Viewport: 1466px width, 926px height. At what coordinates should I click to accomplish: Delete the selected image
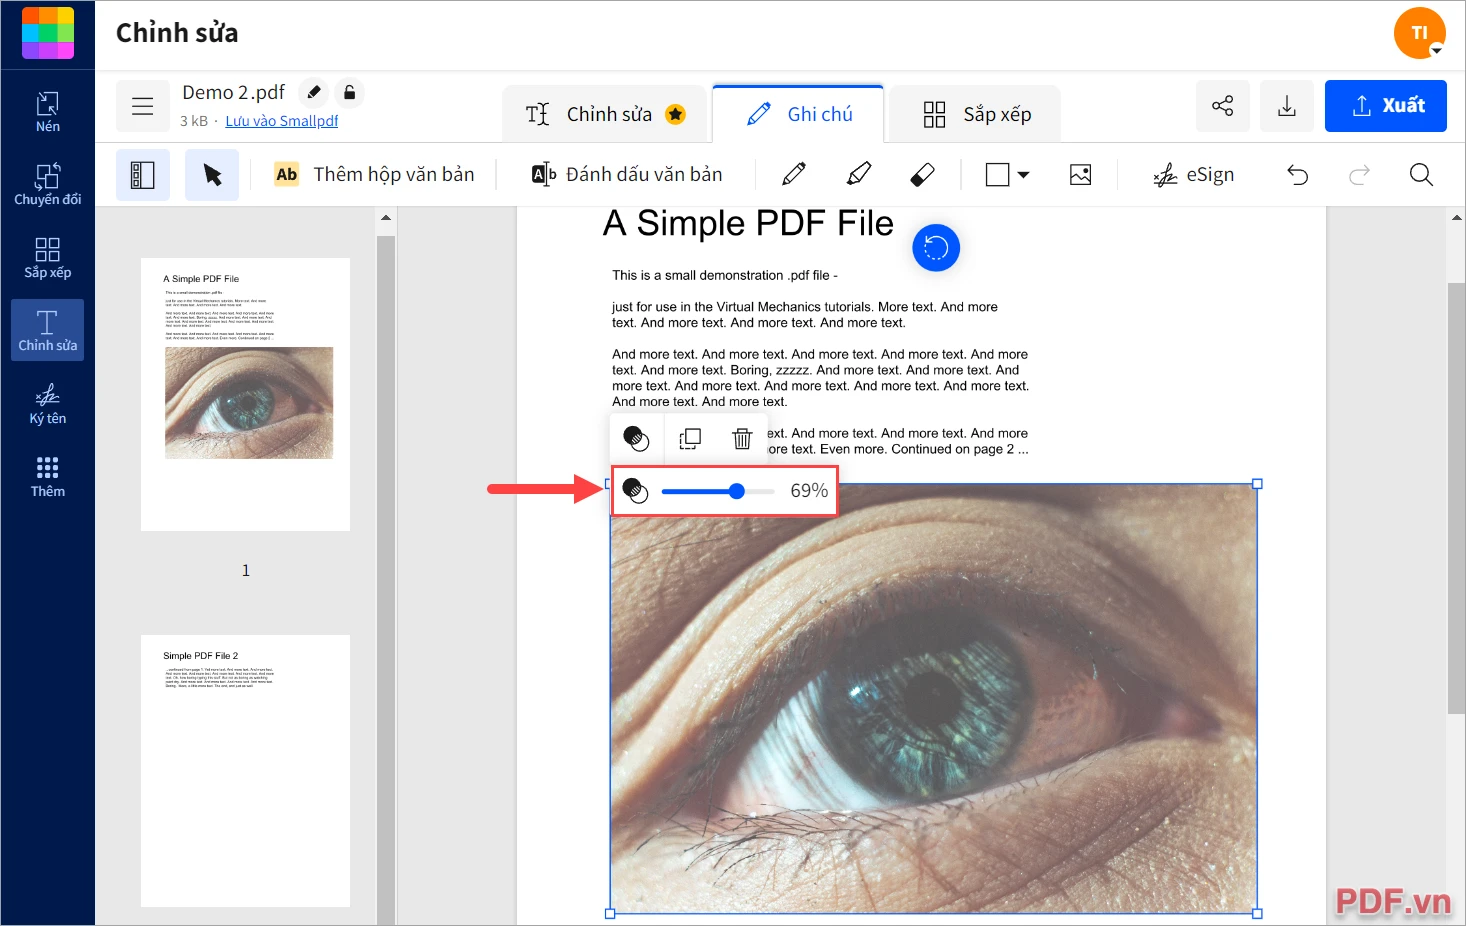[x=742, y=439]
